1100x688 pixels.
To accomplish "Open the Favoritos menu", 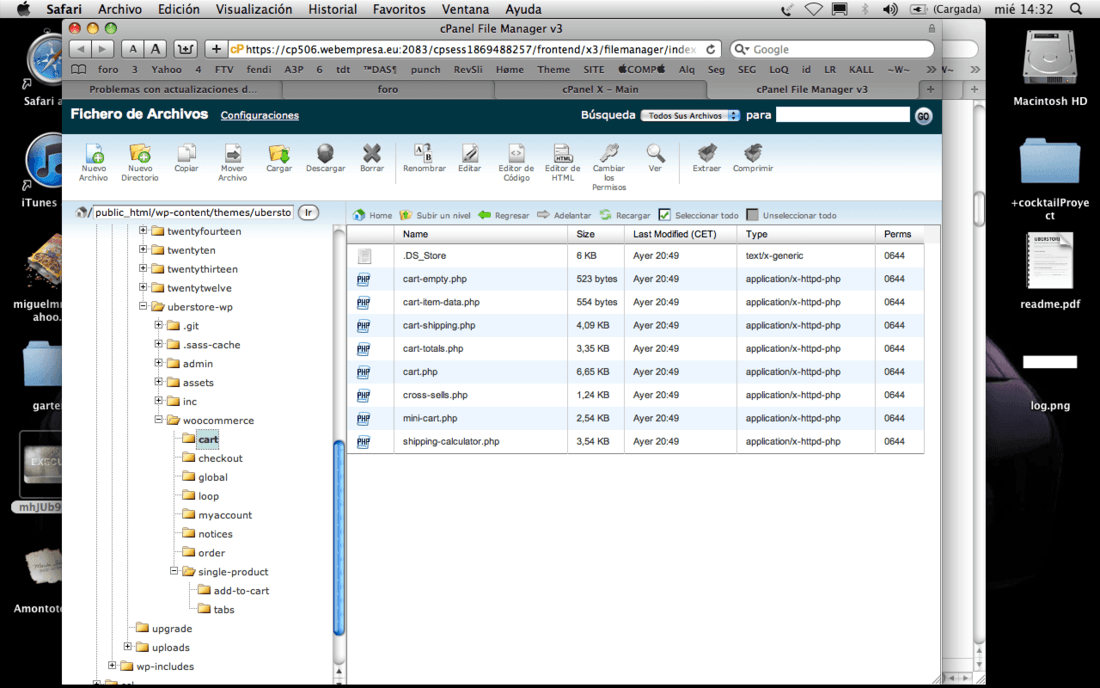I will (x=399, y=9).
